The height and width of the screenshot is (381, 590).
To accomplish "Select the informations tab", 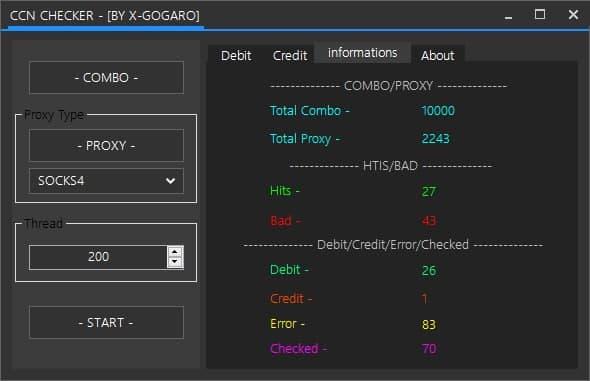I will point(362,53).
